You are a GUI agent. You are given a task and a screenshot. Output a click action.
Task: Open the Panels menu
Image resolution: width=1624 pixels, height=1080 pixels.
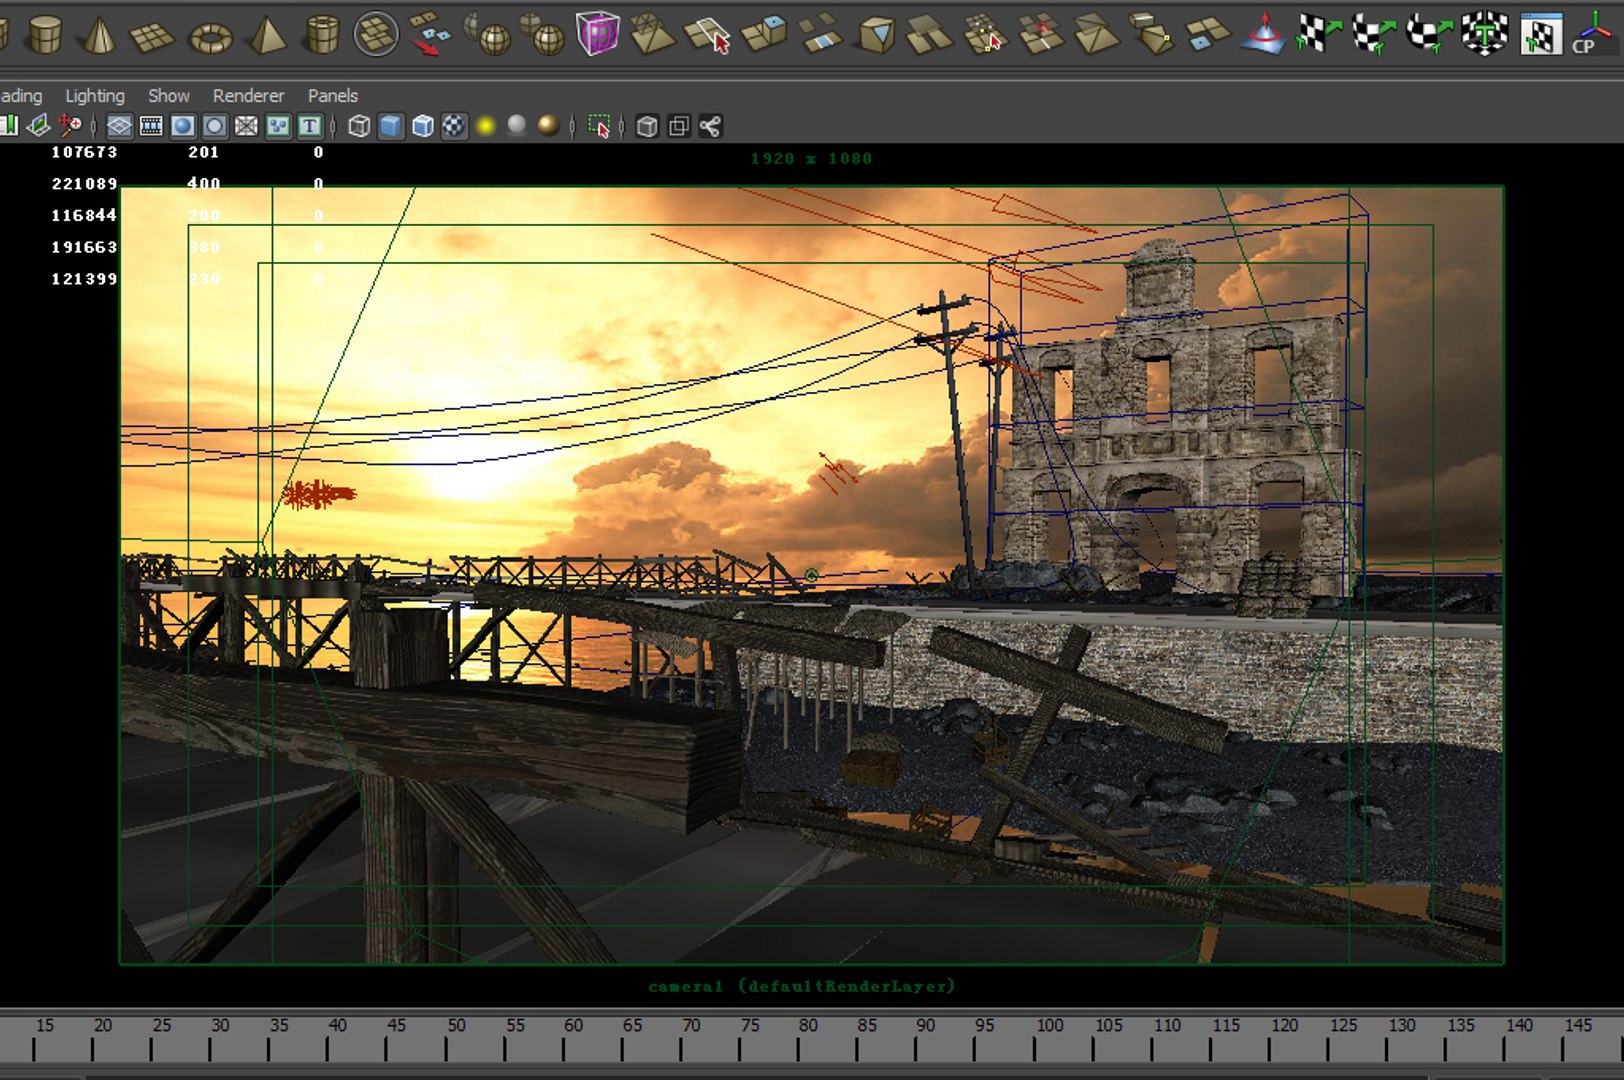(333, 96)
